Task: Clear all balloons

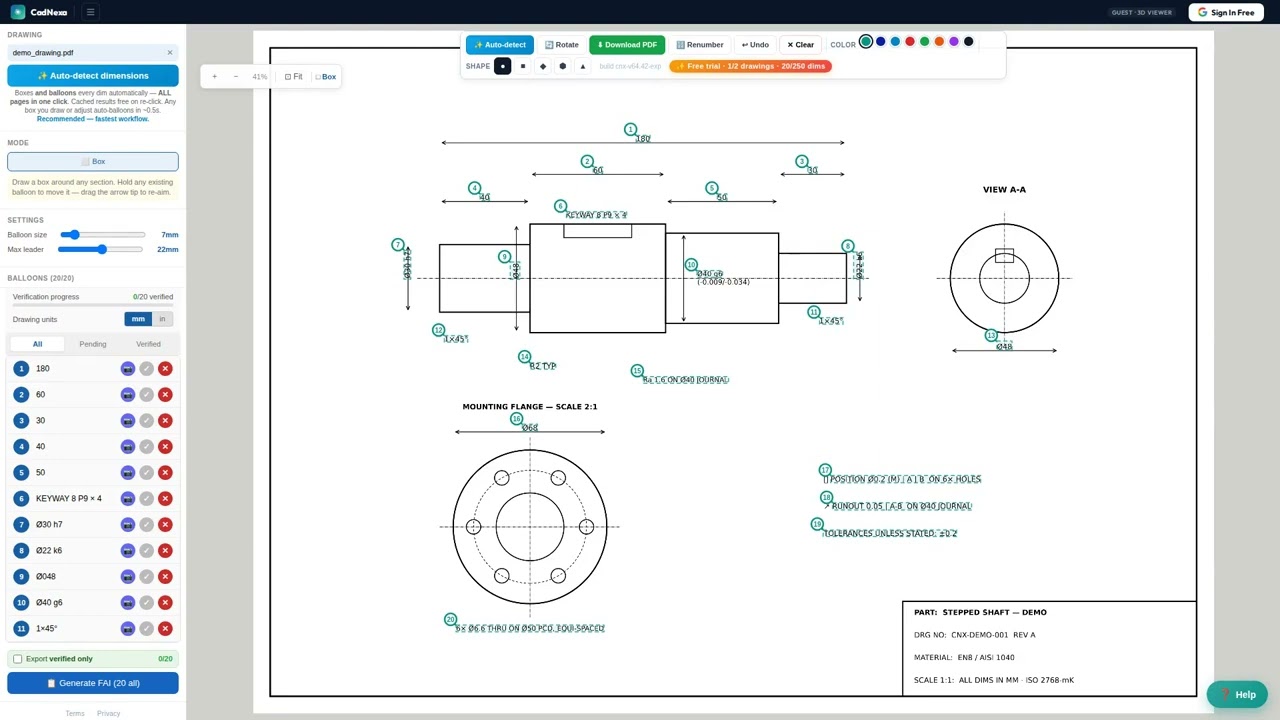Action: tap(800, 45)
